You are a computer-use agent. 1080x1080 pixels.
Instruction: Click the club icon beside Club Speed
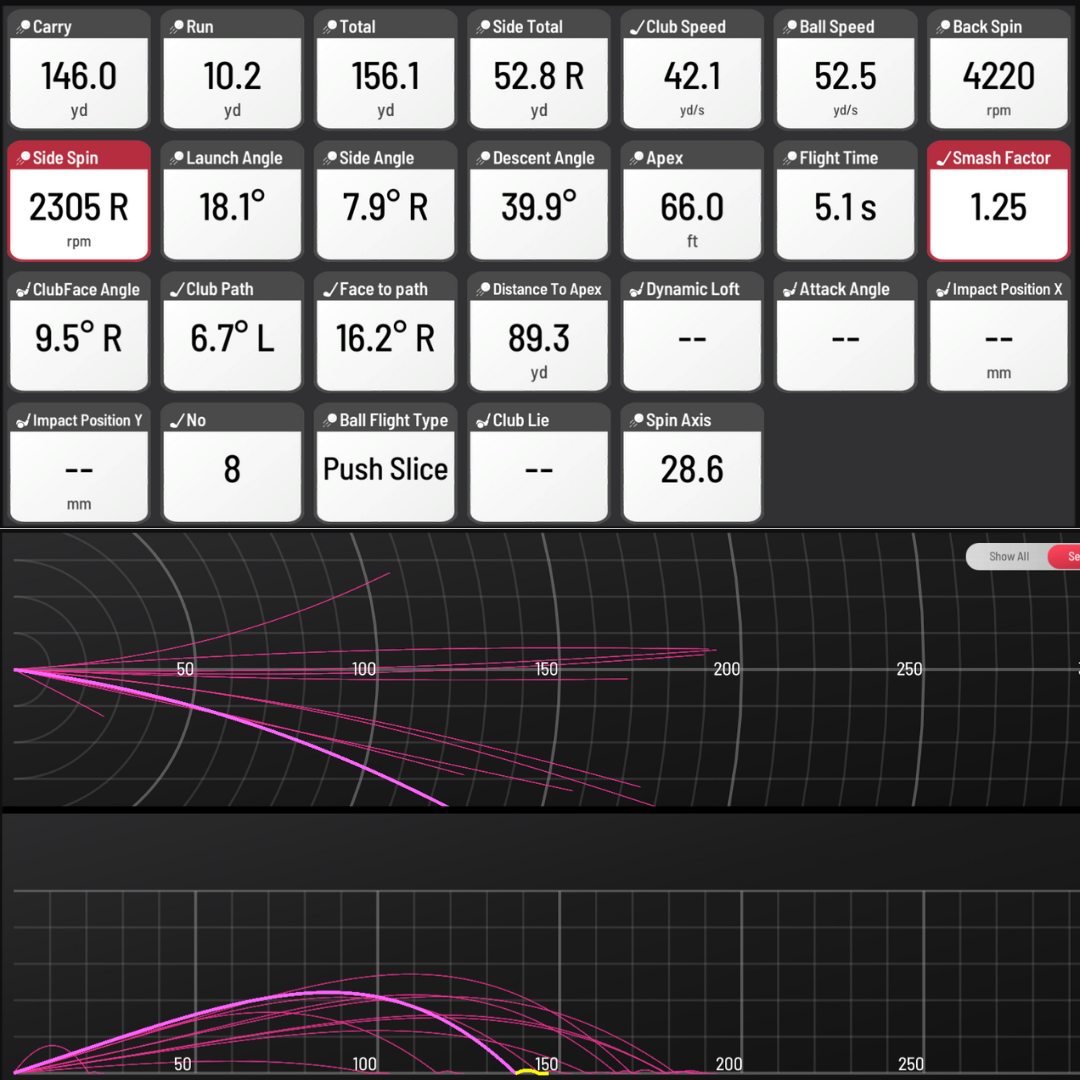636,27
